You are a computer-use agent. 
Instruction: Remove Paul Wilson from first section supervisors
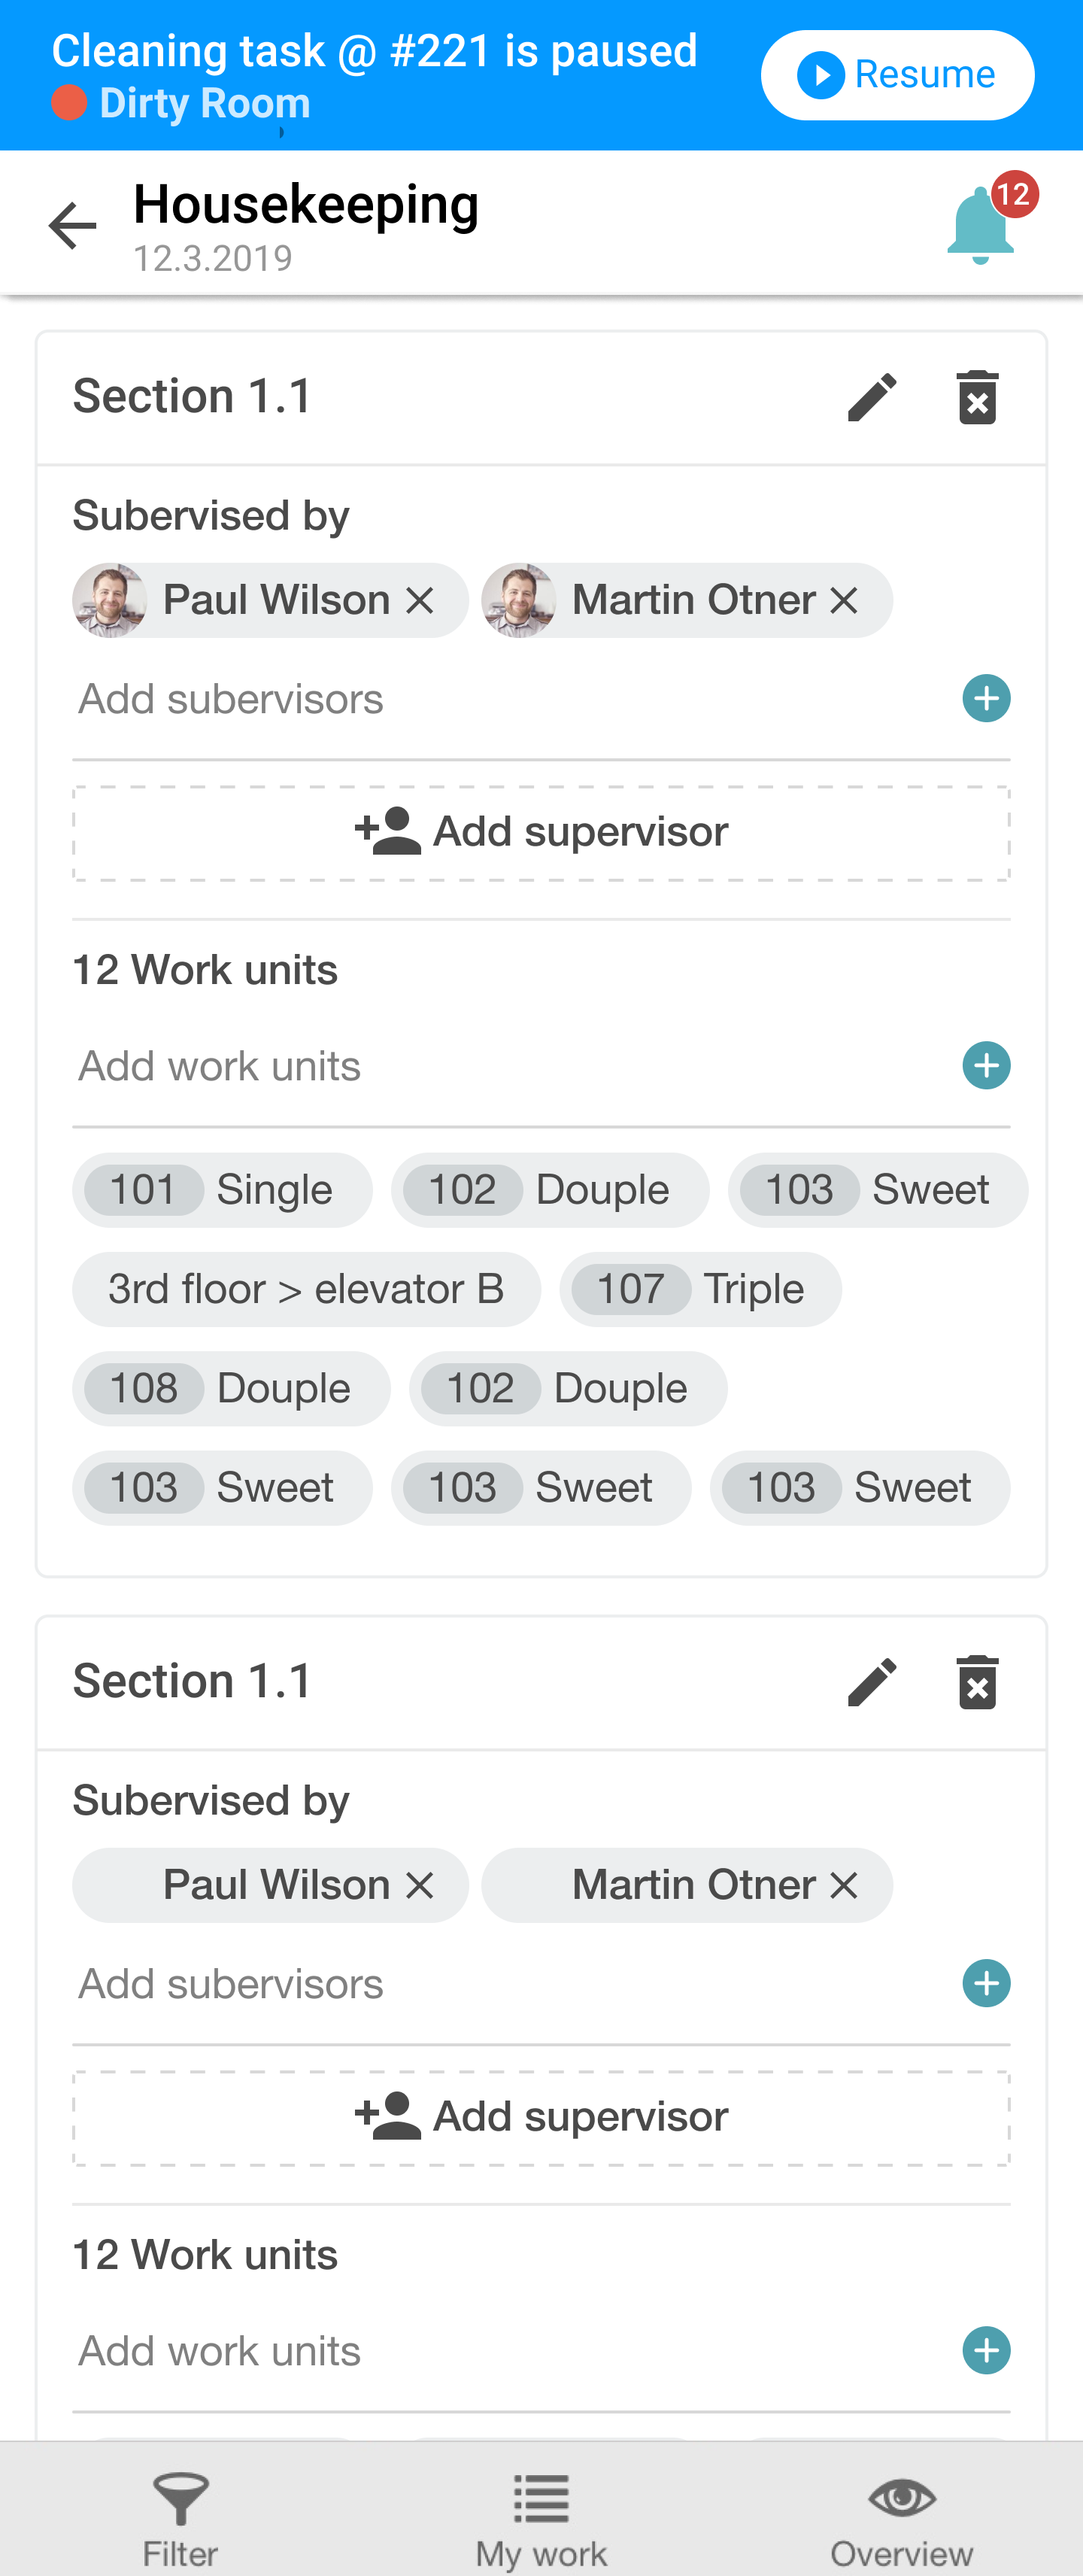tap(420, 601)
